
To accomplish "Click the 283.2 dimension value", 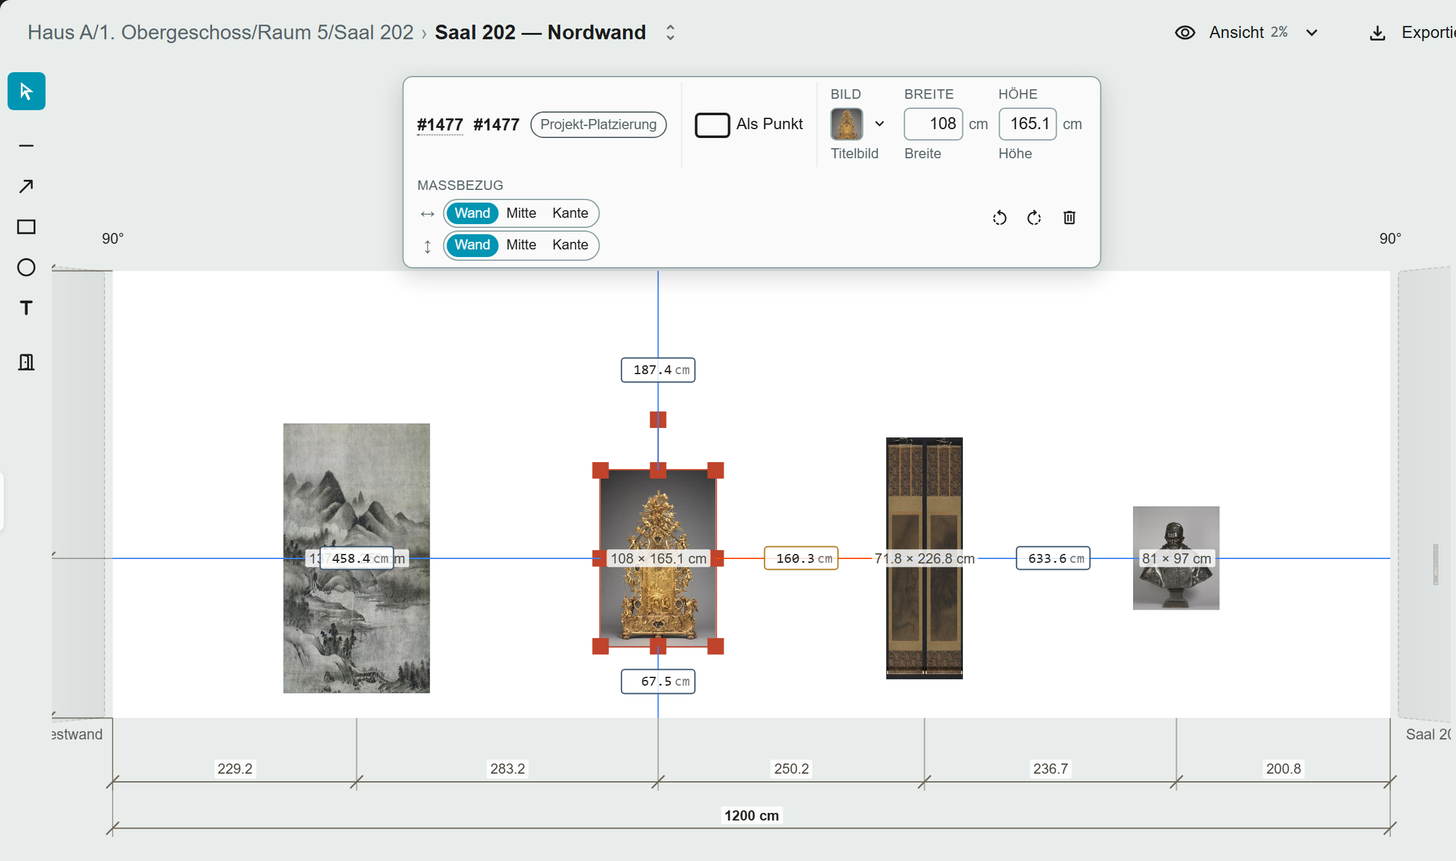I will coord(507,769).
